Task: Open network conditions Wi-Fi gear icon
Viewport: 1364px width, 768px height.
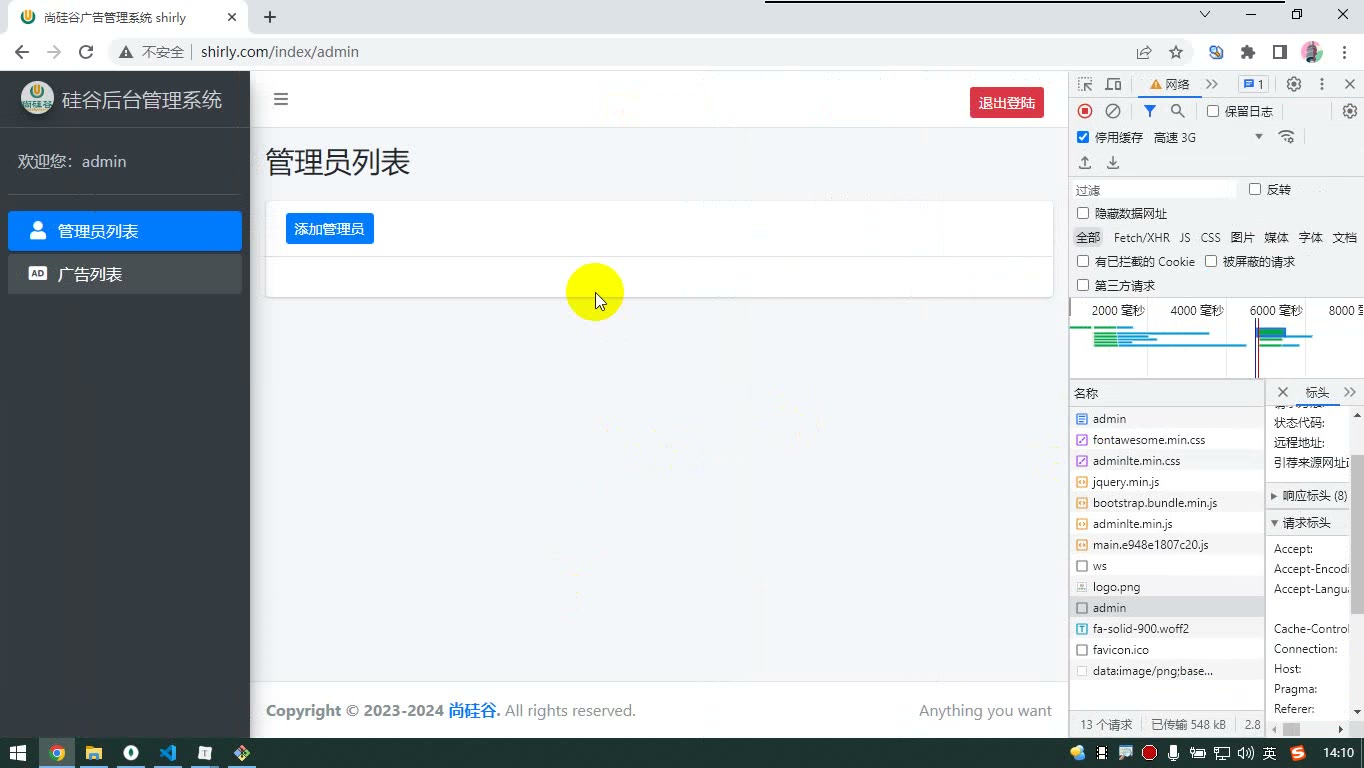Action: [x=1287, y=137]
